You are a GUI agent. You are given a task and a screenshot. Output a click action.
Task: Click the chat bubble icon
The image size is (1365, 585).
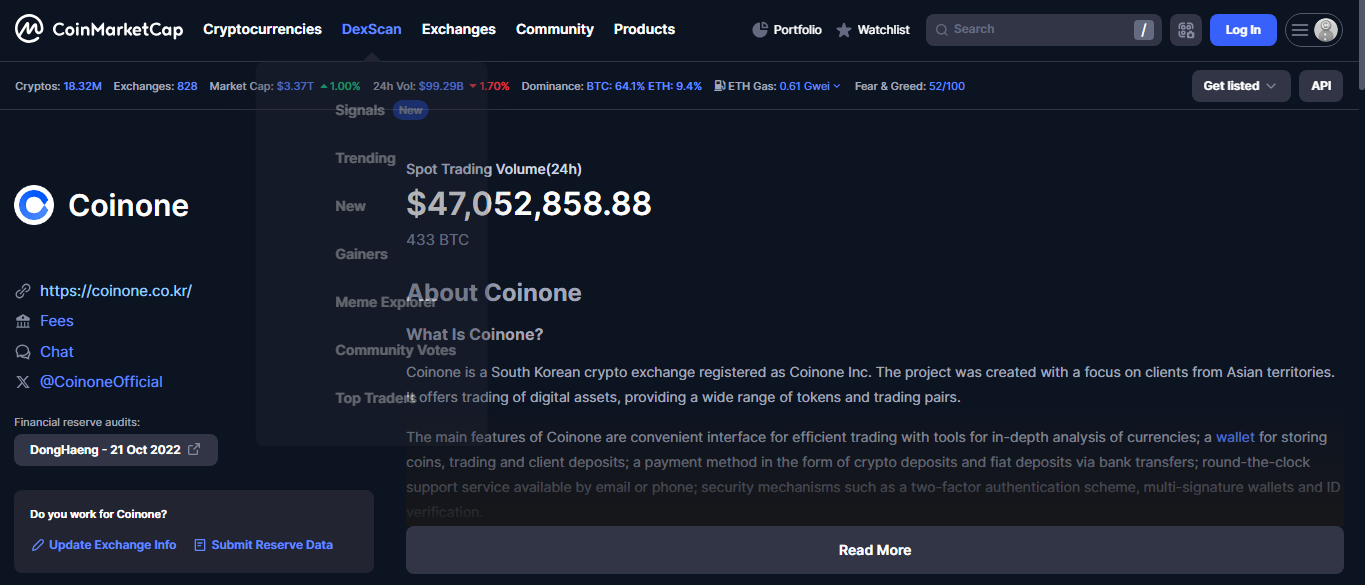tap(23, 352)
